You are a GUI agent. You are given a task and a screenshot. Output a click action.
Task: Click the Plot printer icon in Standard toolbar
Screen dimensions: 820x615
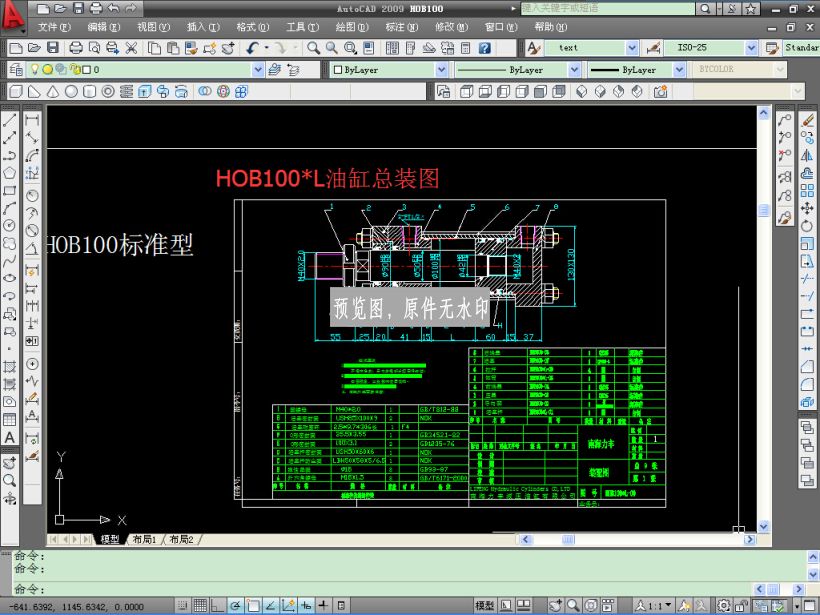[76, 48]
